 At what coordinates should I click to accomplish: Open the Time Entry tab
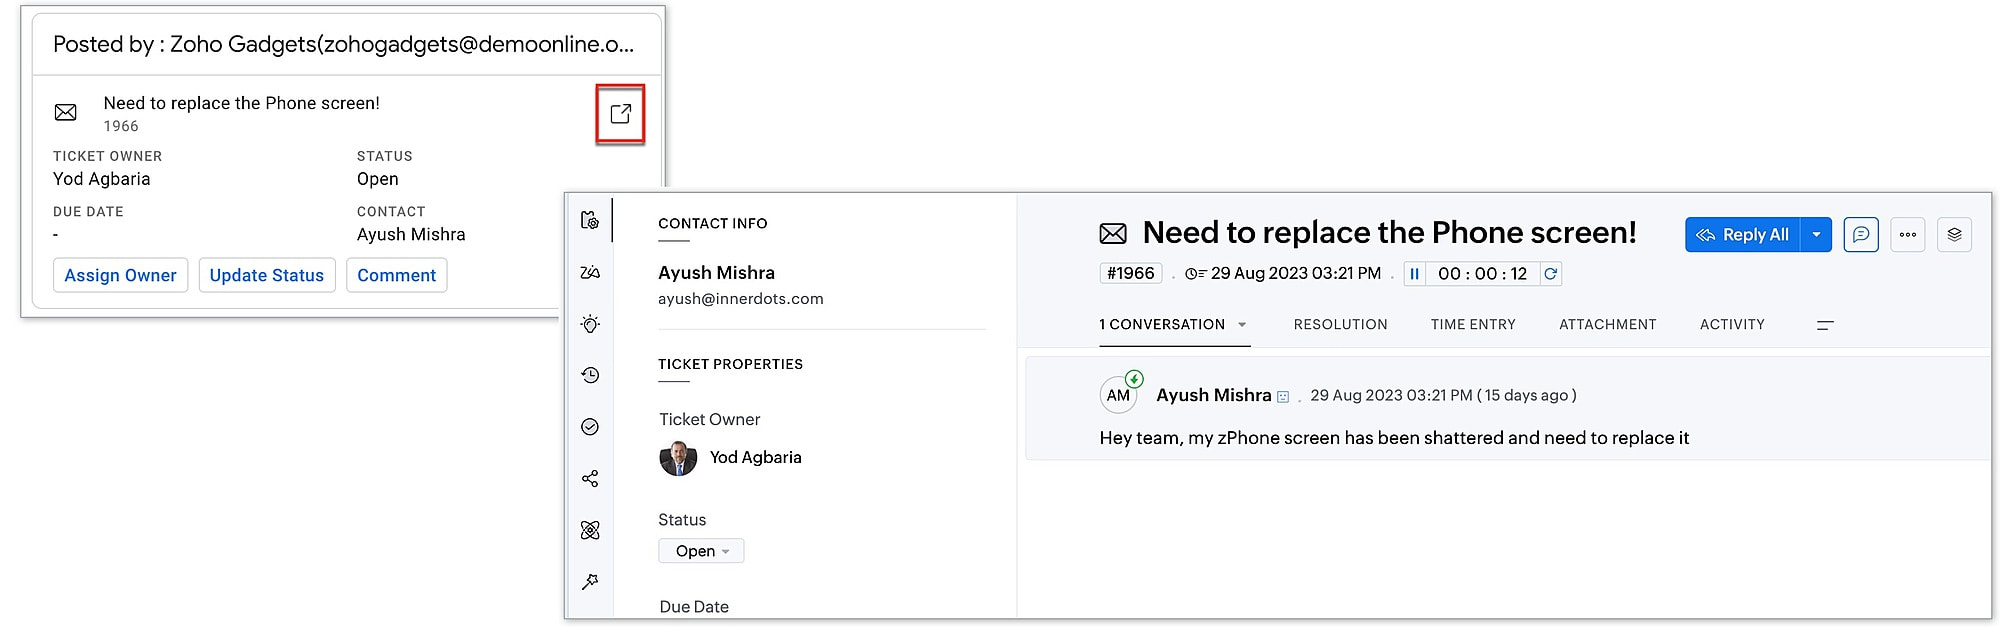tap(1473, 325)
